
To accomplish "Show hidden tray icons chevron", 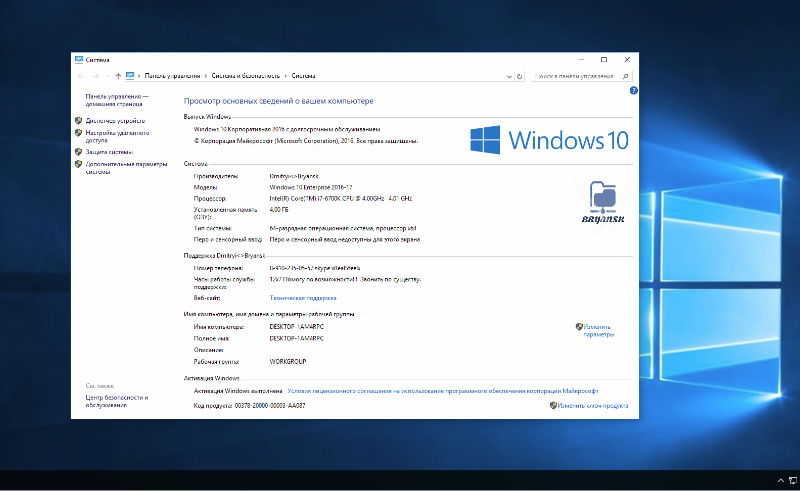I will [781, 480].
